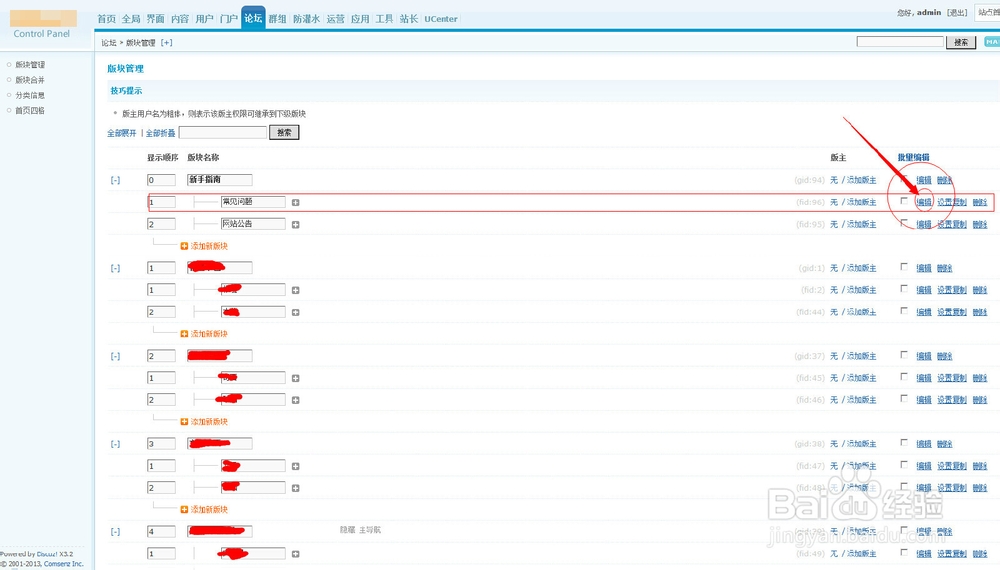This screenshot has height=570, width=1000.
Task: Click the 常见问题 name field
Action: pos(253,201)
